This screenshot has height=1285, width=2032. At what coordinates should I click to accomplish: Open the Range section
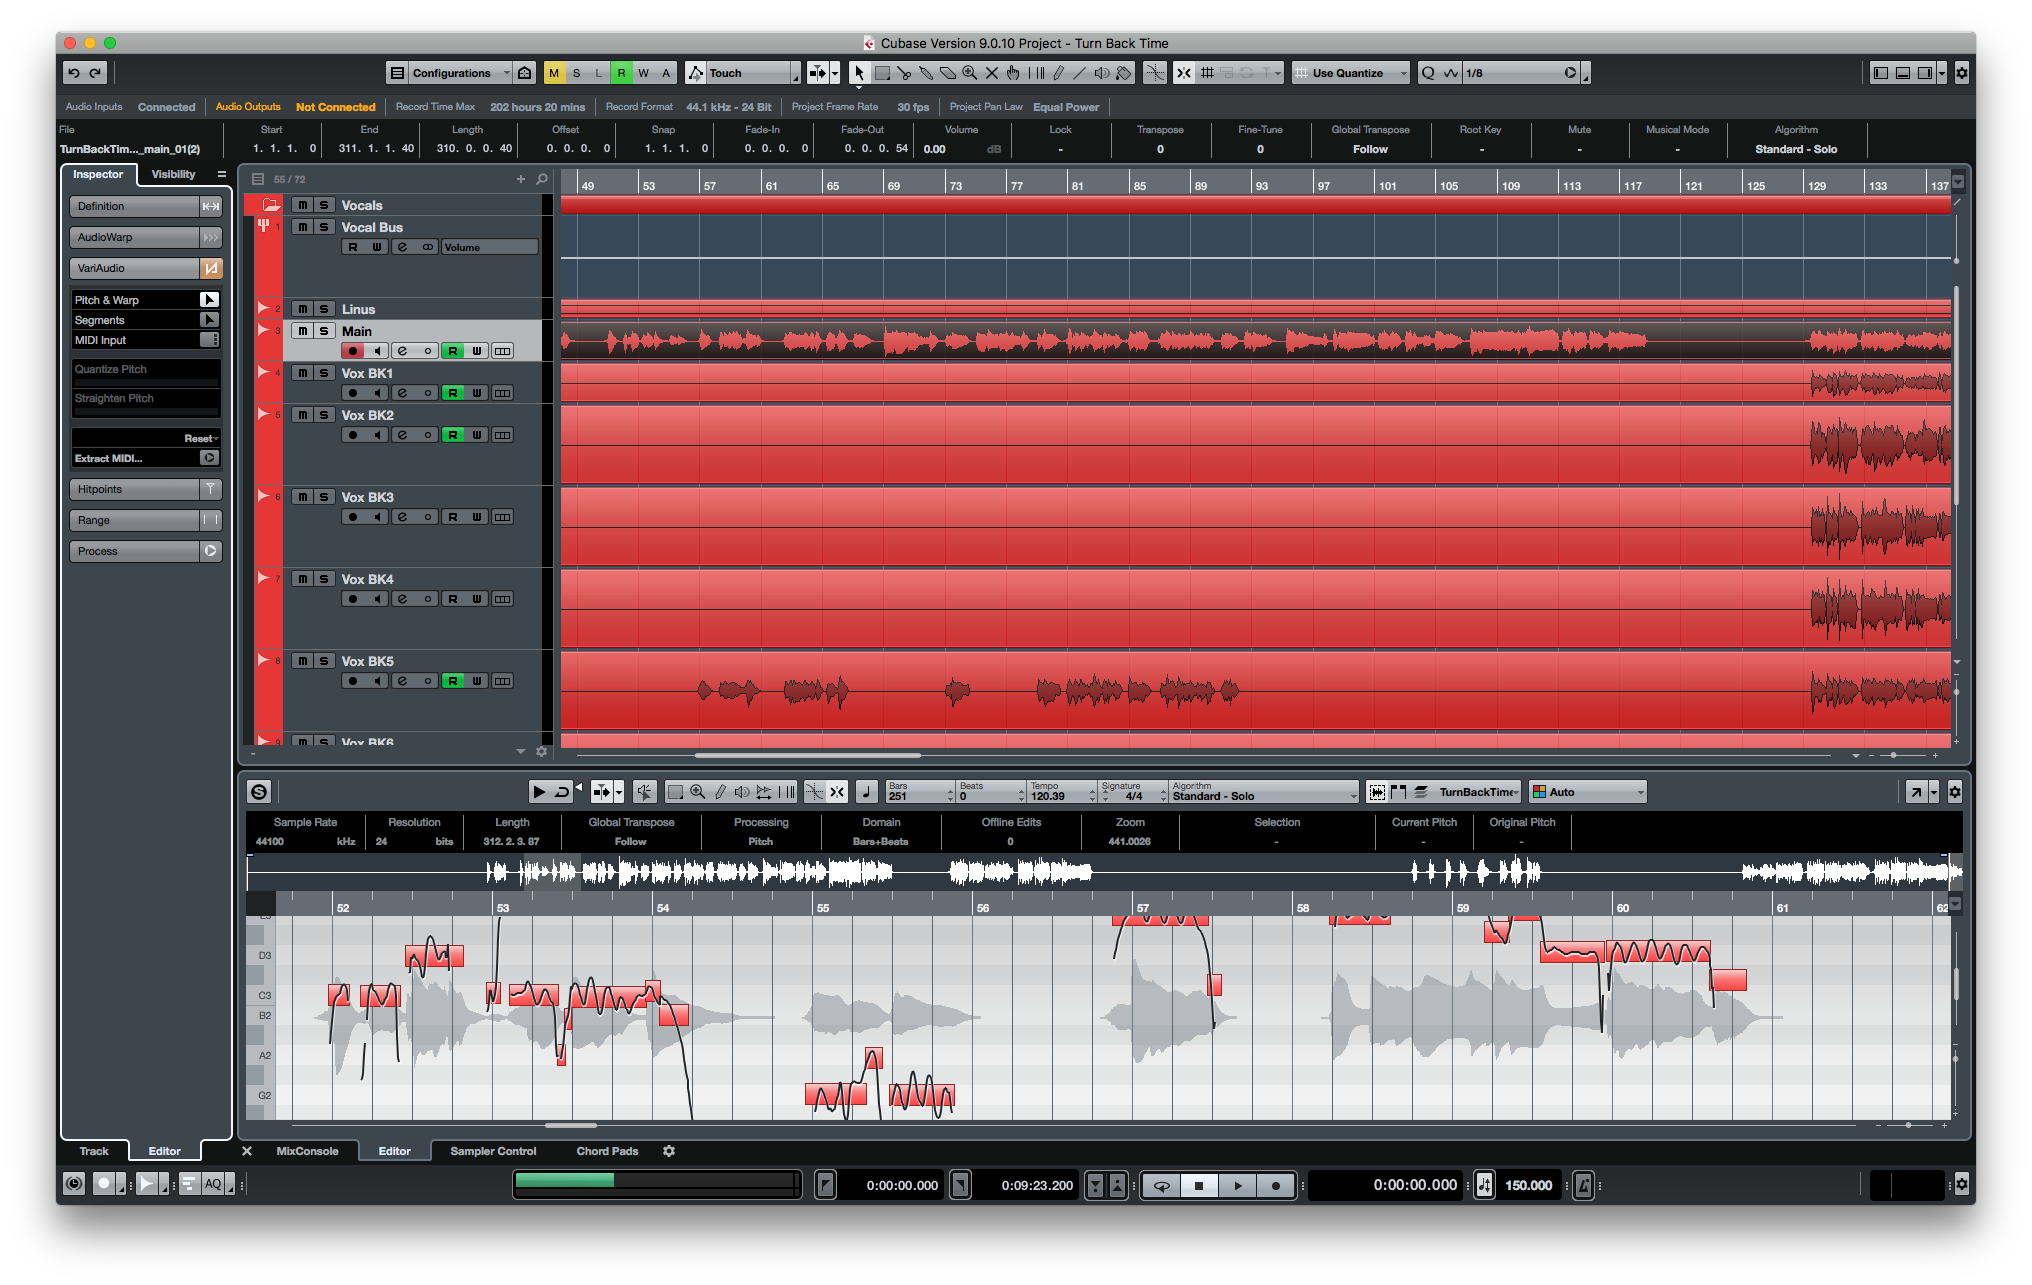145,520
